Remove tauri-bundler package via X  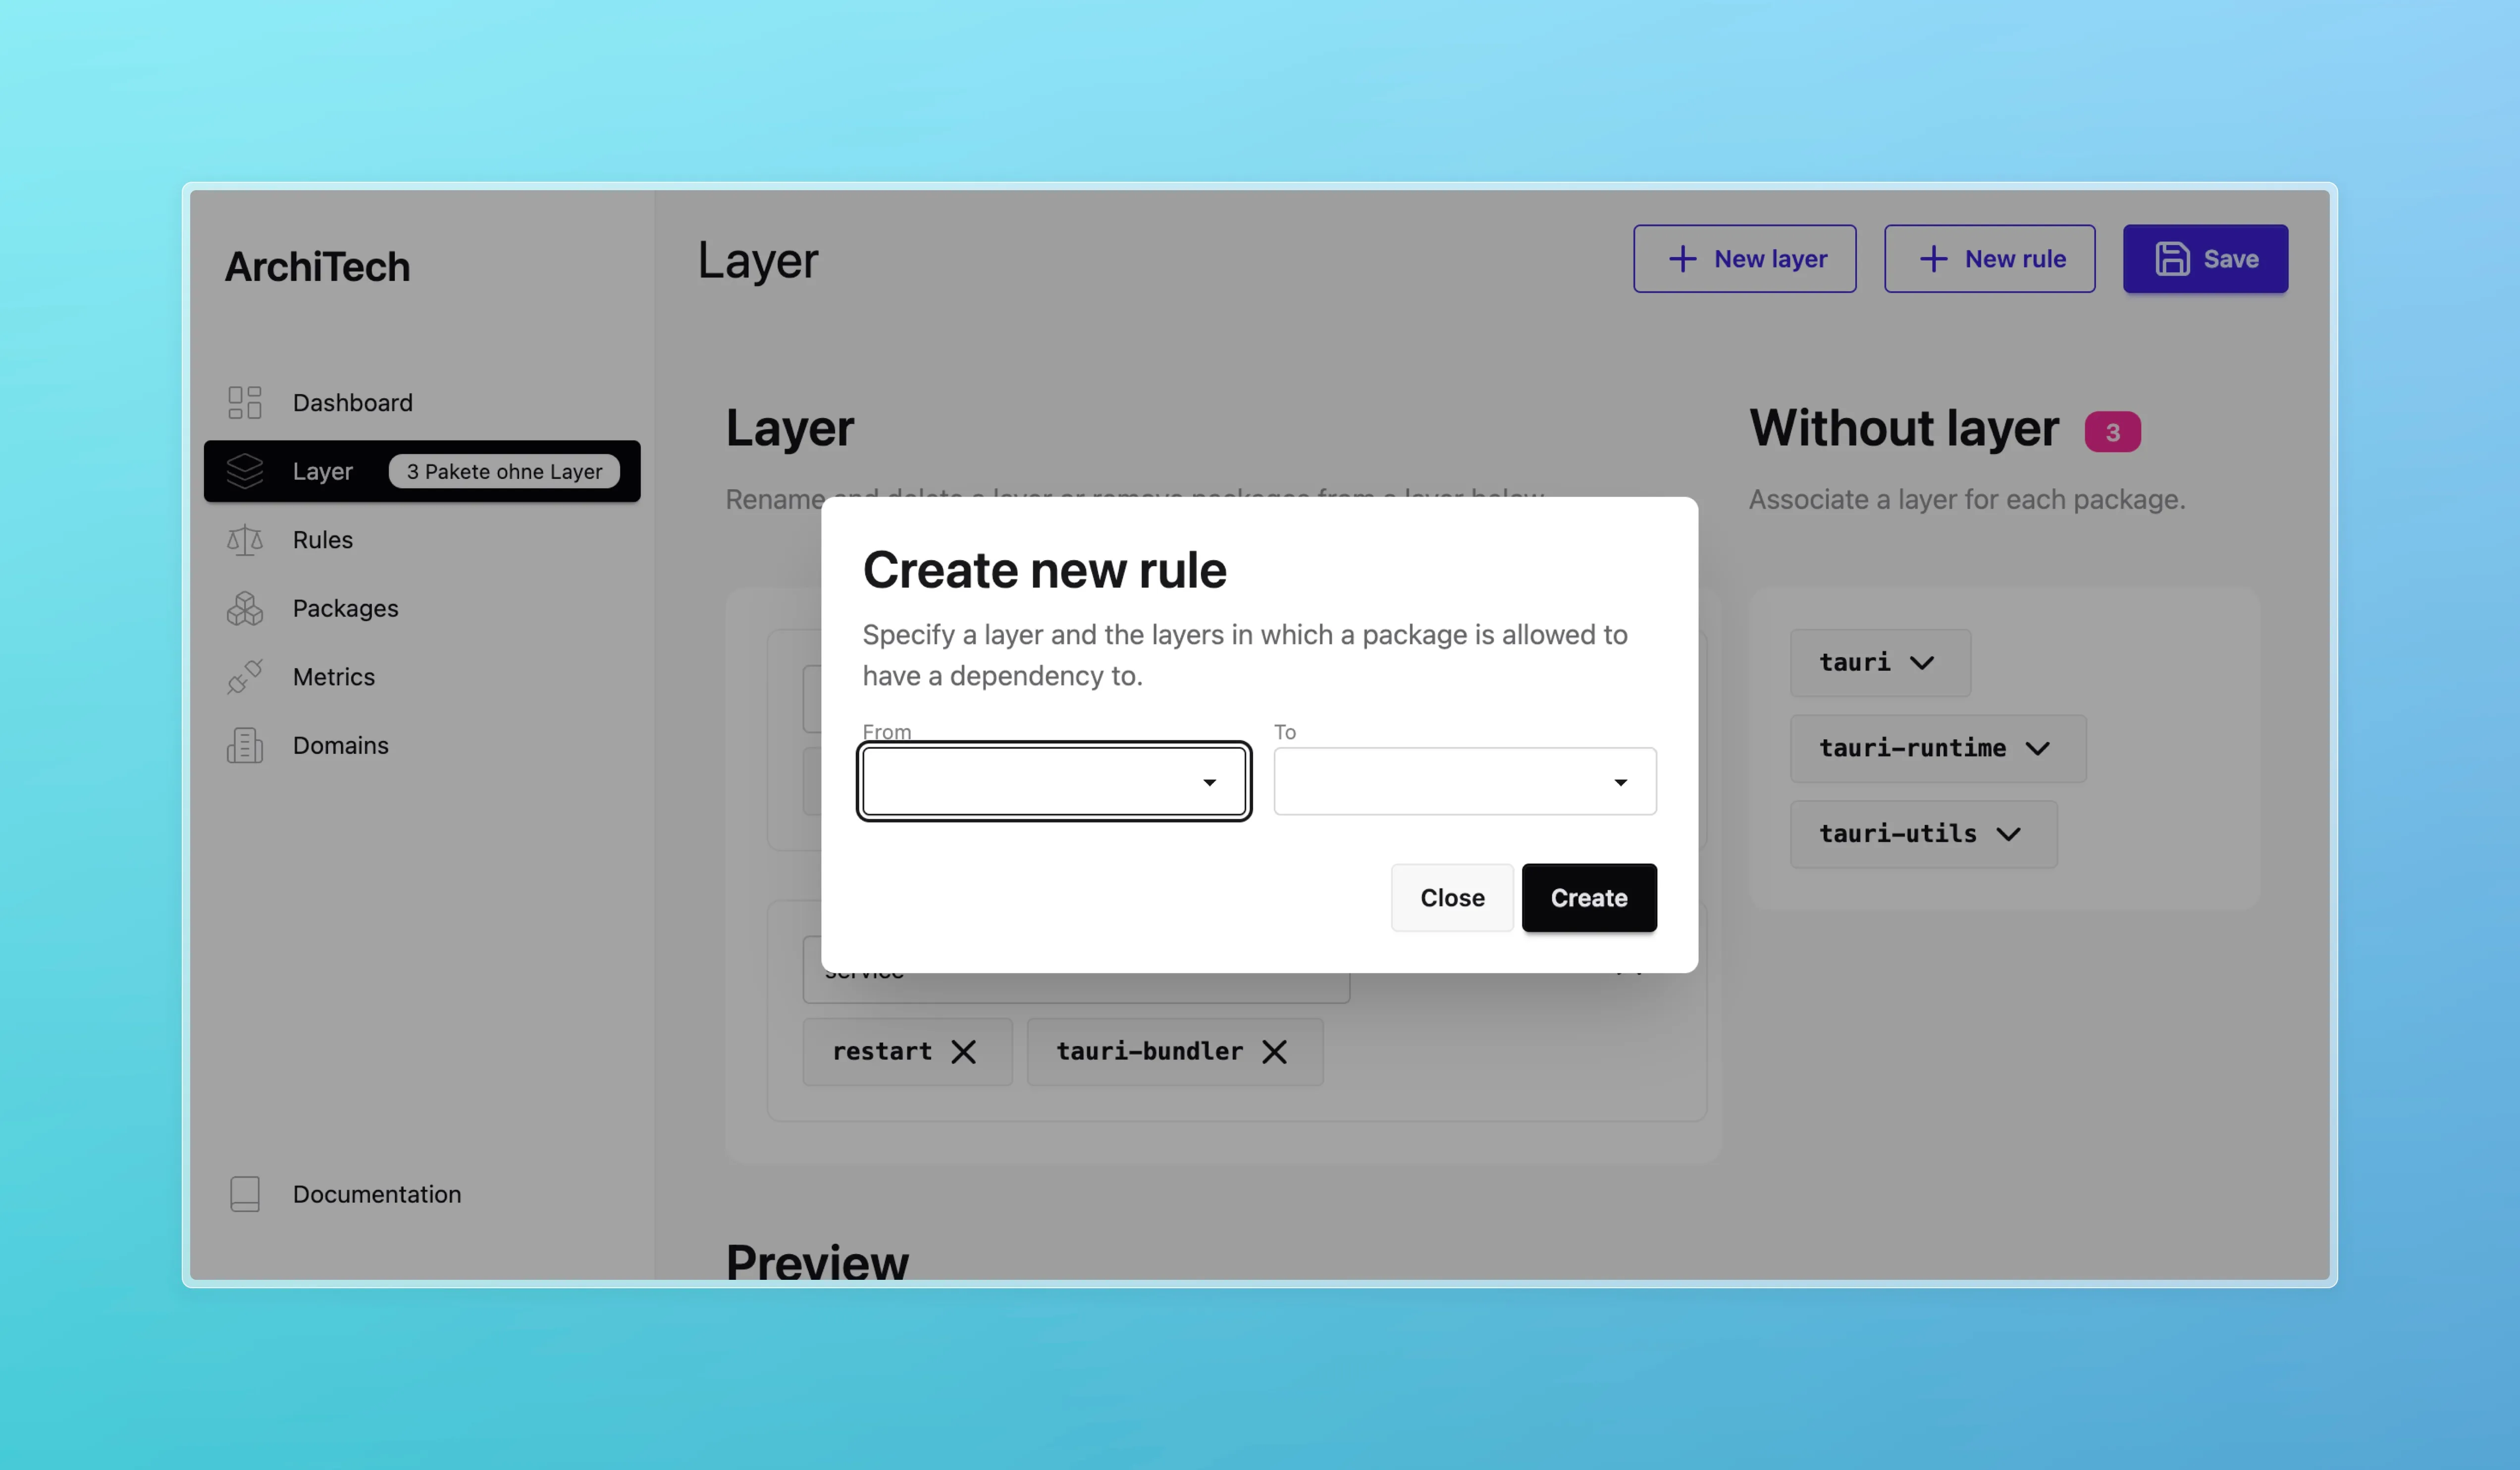[1274, 1052]
